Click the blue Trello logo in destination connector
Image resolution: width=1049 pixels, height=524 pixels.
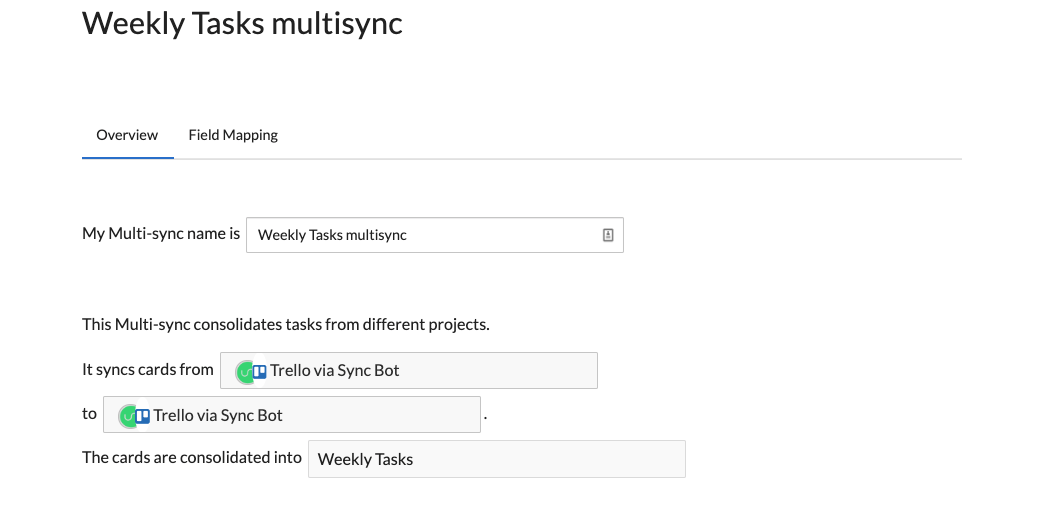143,416
